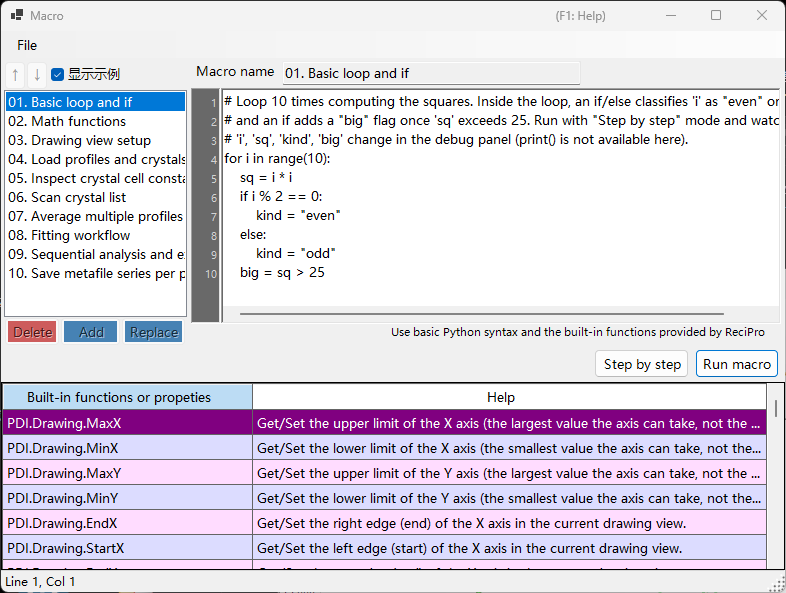The height and width of the screenshot is (593, 786).
Task: Click the Run macro button
Action: click(737, 364)
